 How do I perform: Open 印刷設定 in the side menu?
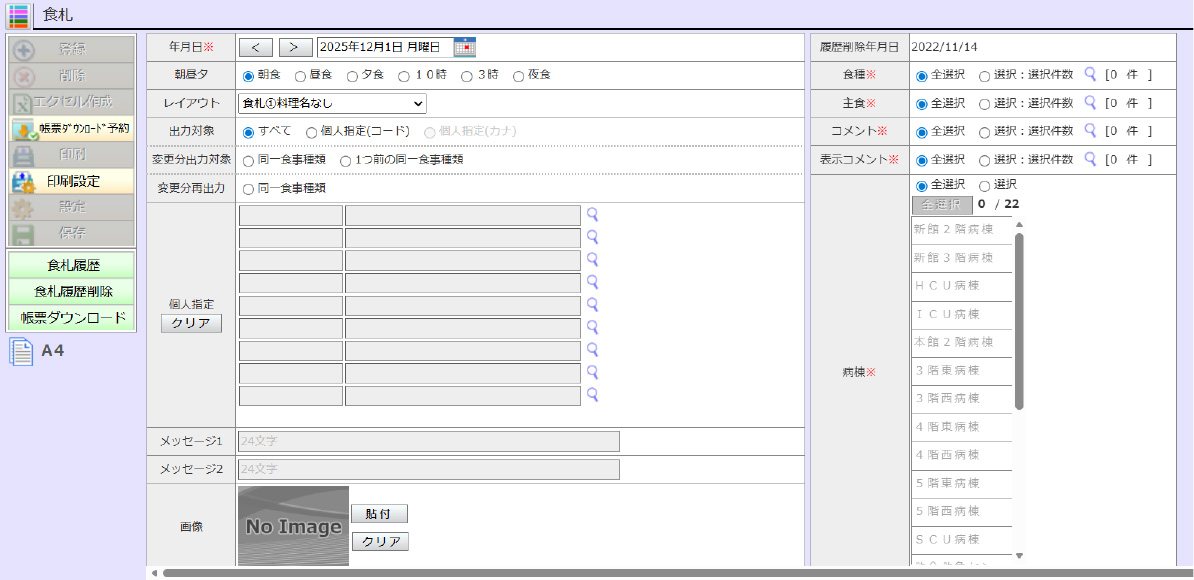[x=71, y=181]
